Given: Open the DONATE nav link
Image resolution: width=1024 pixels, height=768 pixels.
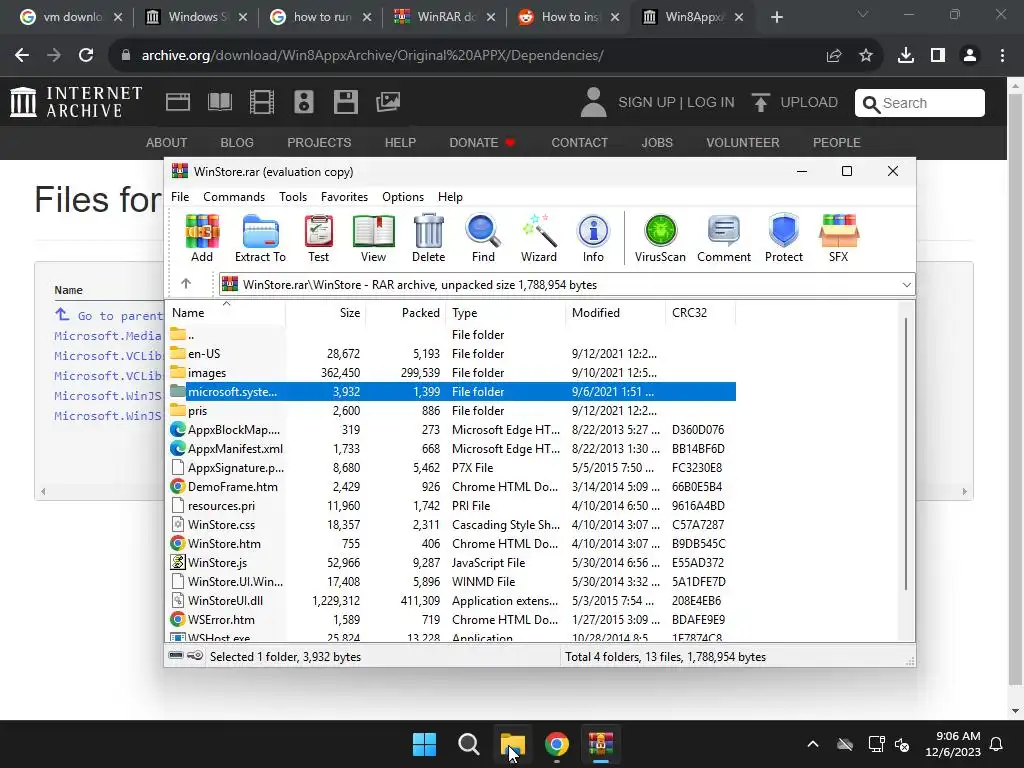Looking at the screenshot, I should [481, 142].
